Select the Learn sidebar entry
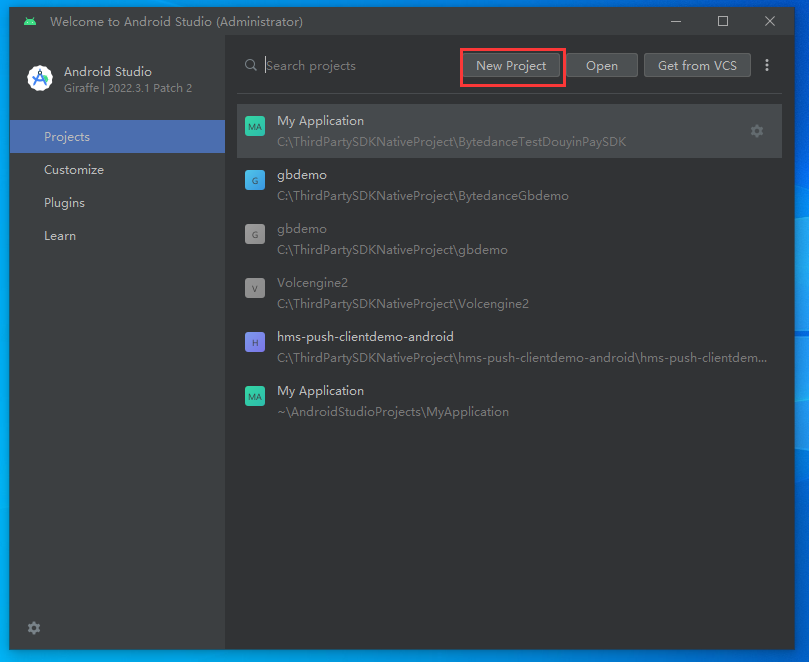Image resolution: width=809 pixels, height=662 pixels. click(60, 235)
